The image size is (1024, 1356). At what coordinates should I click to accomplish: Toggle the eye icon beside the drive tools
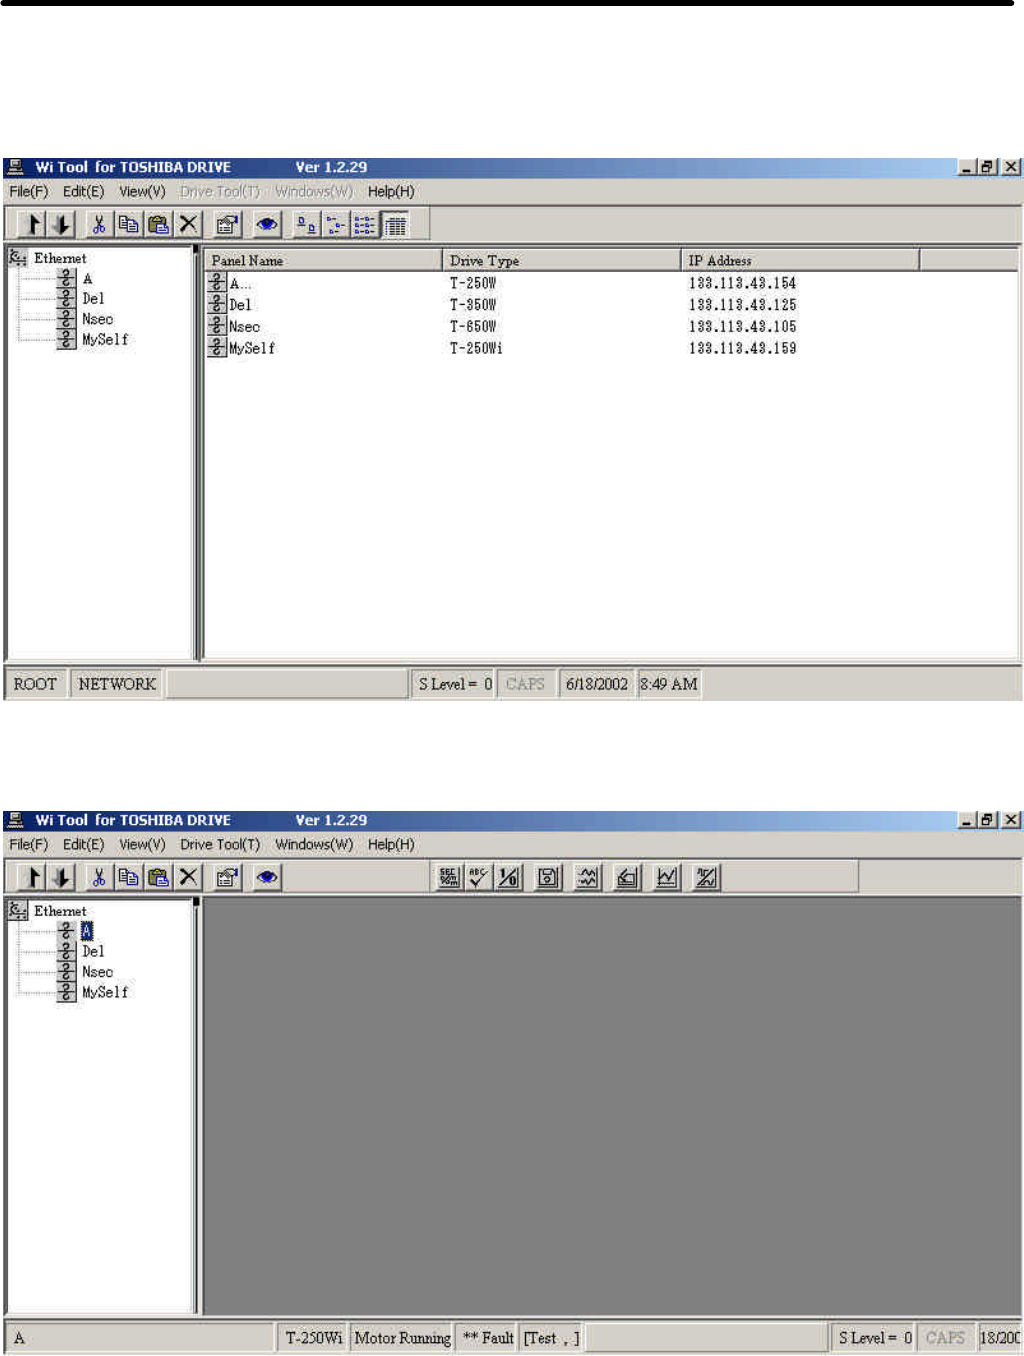[267, 877]
